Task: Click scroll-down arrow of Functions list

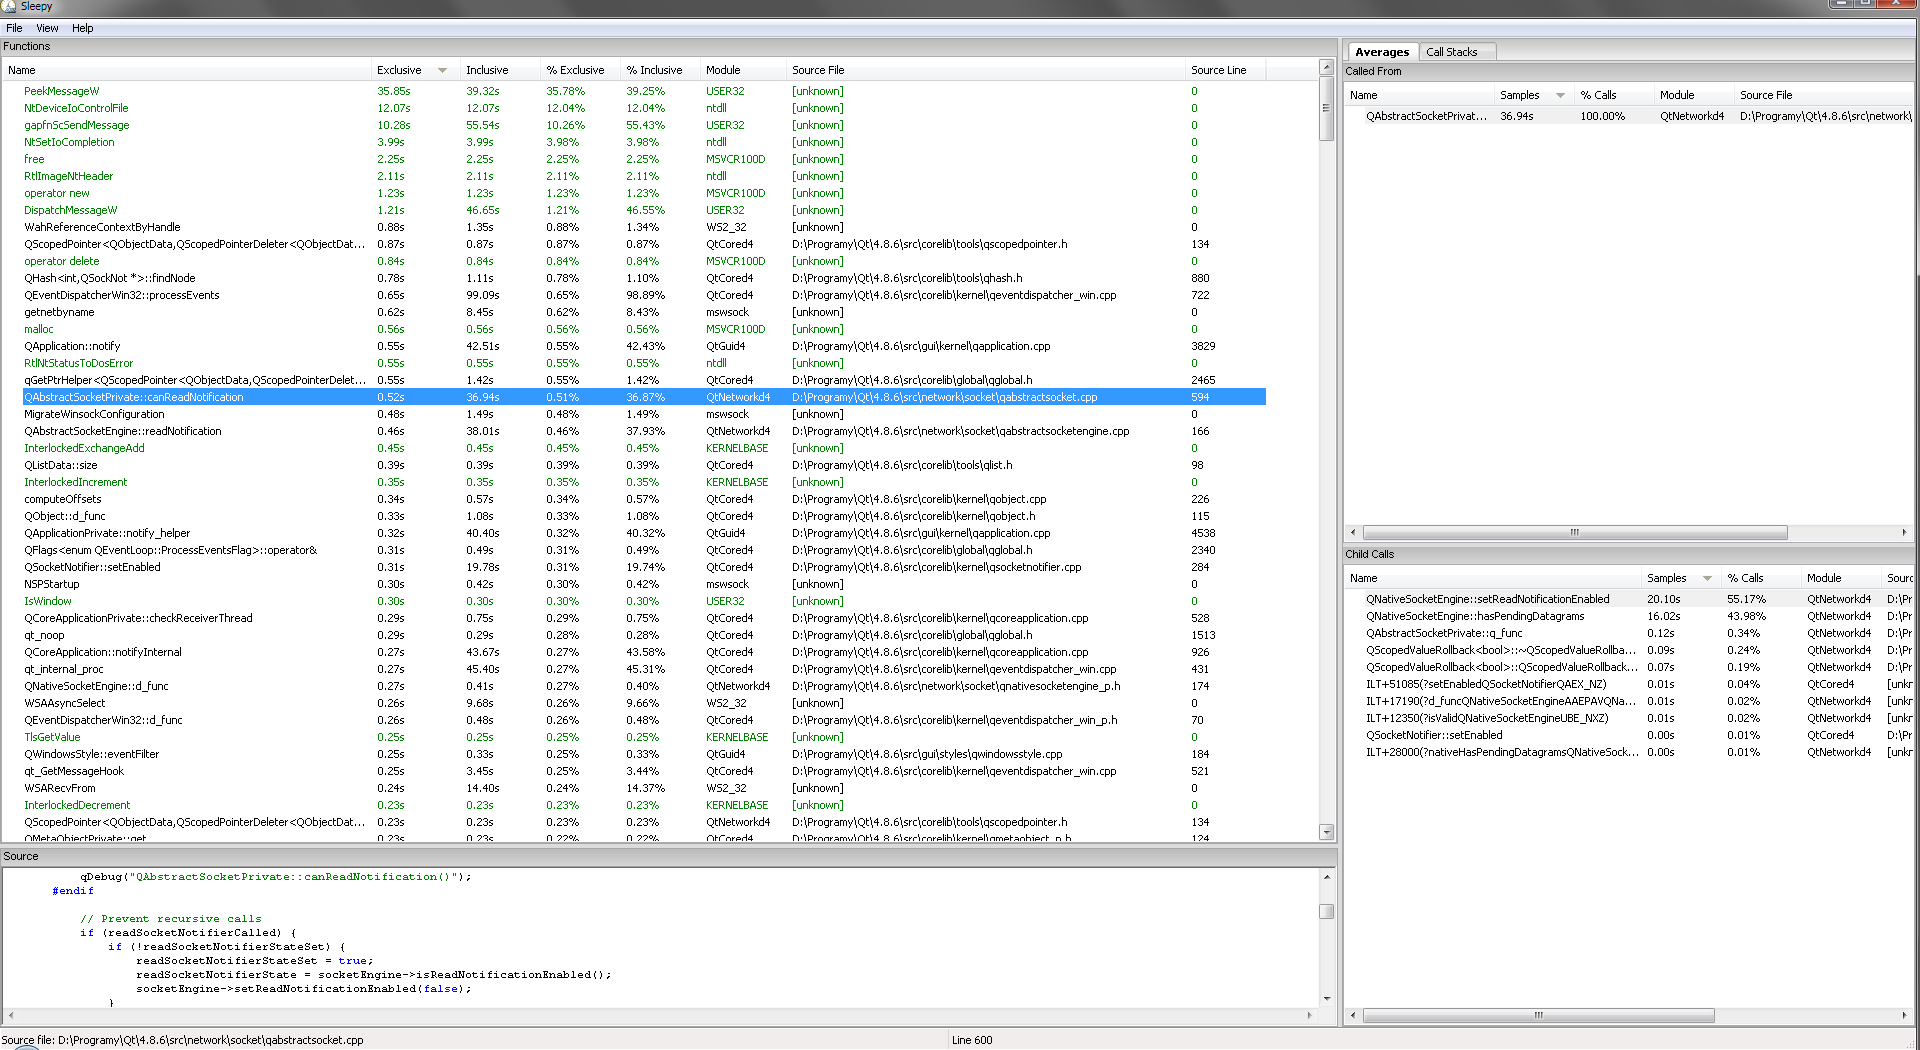Action: [x=1326, y=832]
